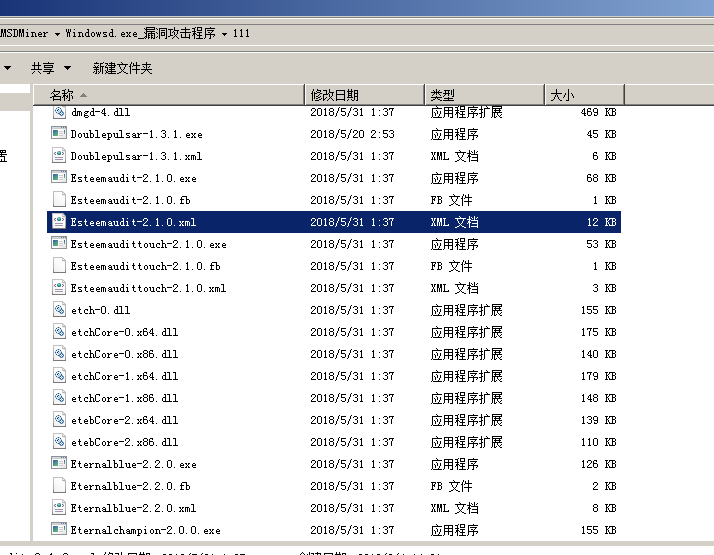714x555 pixels.
Task: Click the Doublepulsar-1.3.1.xml document icon
Action: [59, 156]
